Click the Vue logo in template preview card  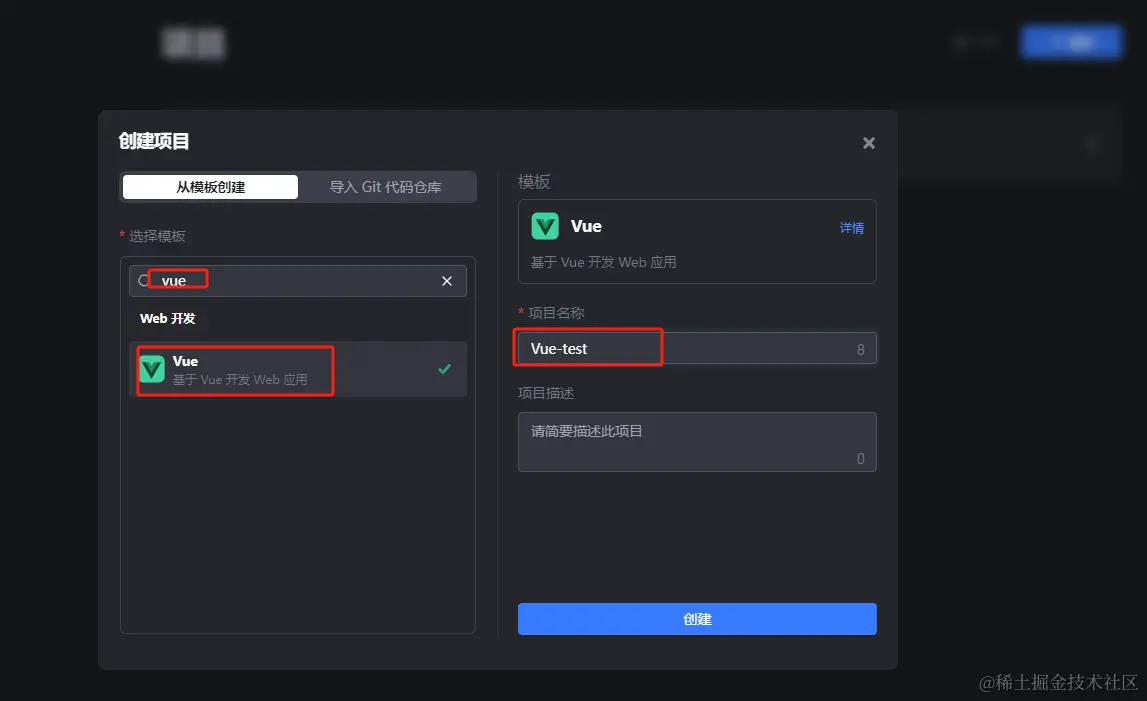[545, 226]
